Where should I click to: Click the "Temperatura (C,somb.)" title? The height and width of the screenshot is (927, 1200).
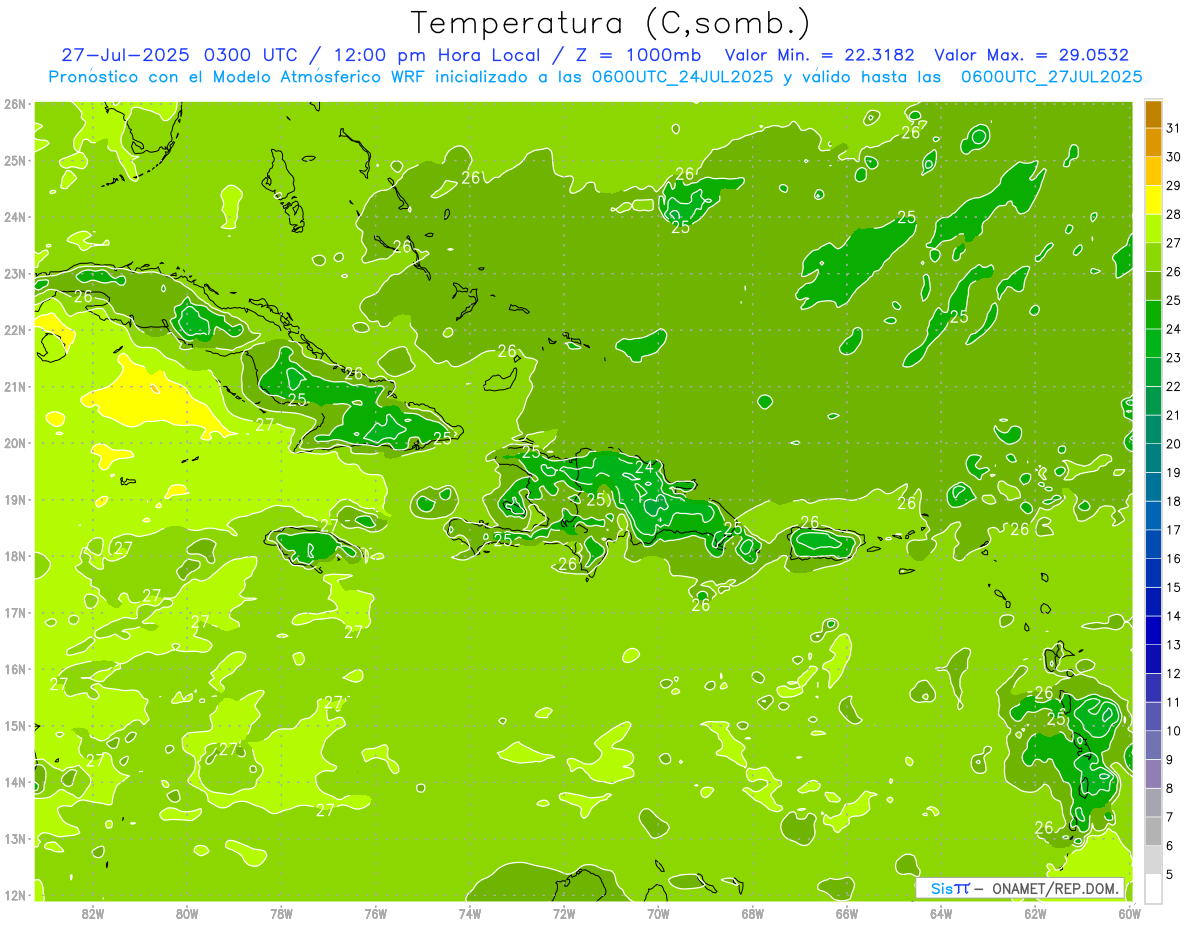(611, 23)
